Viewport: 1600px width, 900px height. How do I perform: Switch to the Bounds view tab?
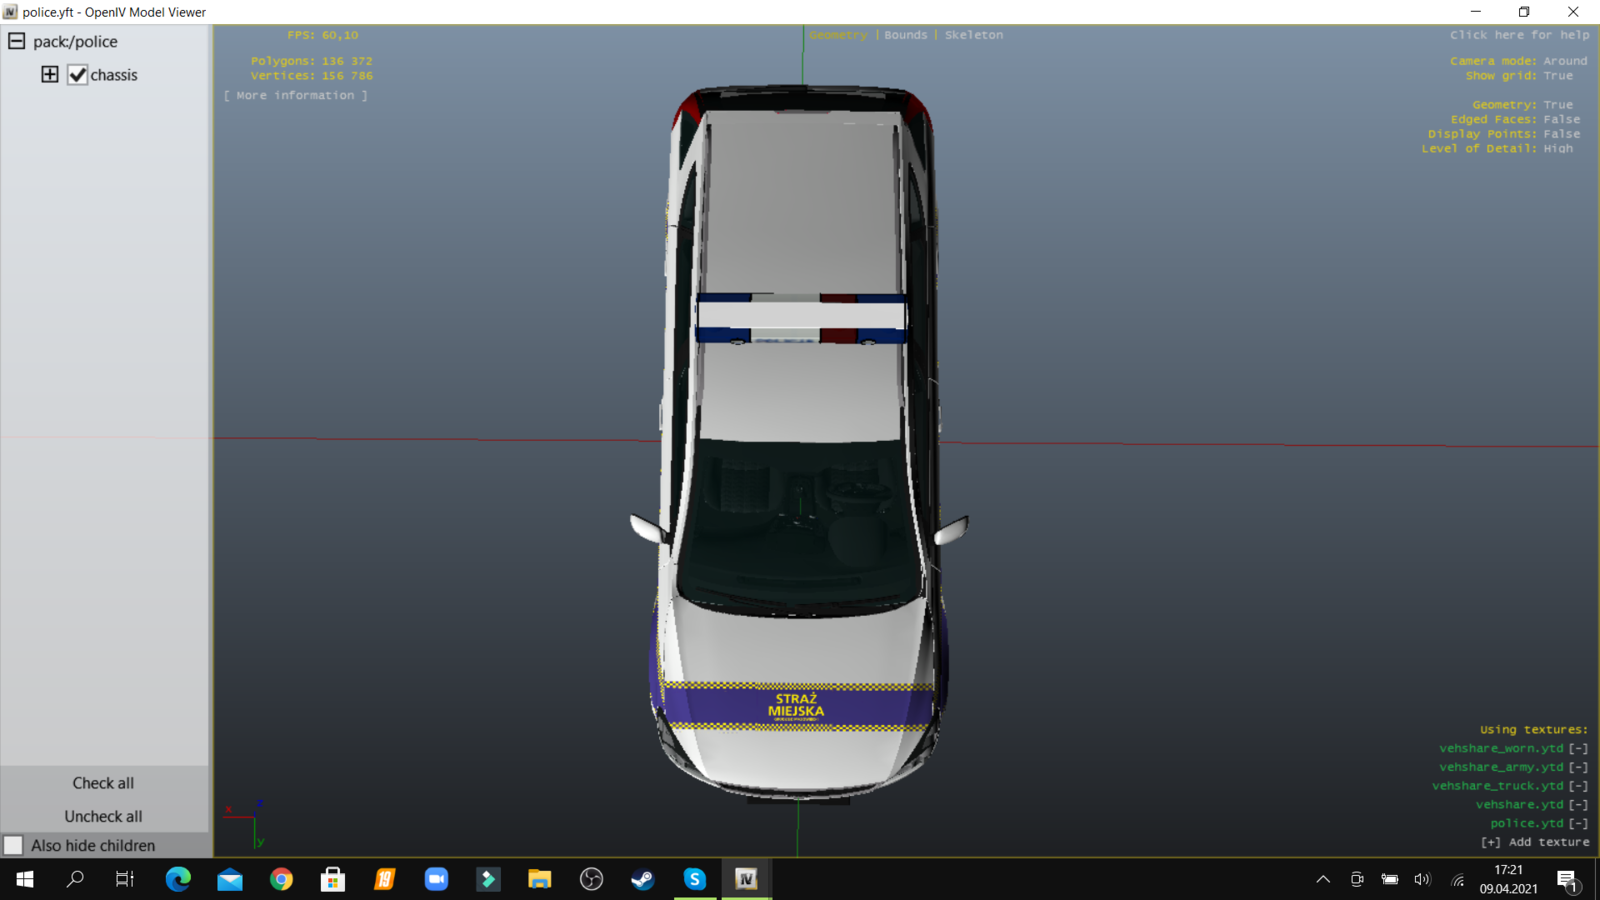(x=905, y=35)
